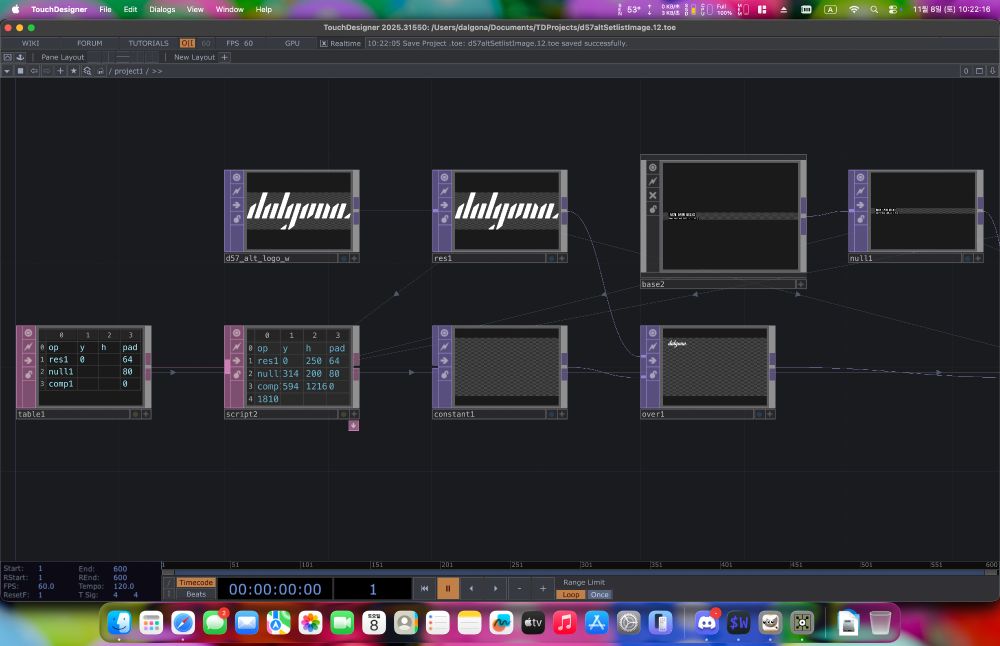Click the X cooking flag on base2
The image size is (1000, 646).
pyautogui.click(x=652, y=195)
